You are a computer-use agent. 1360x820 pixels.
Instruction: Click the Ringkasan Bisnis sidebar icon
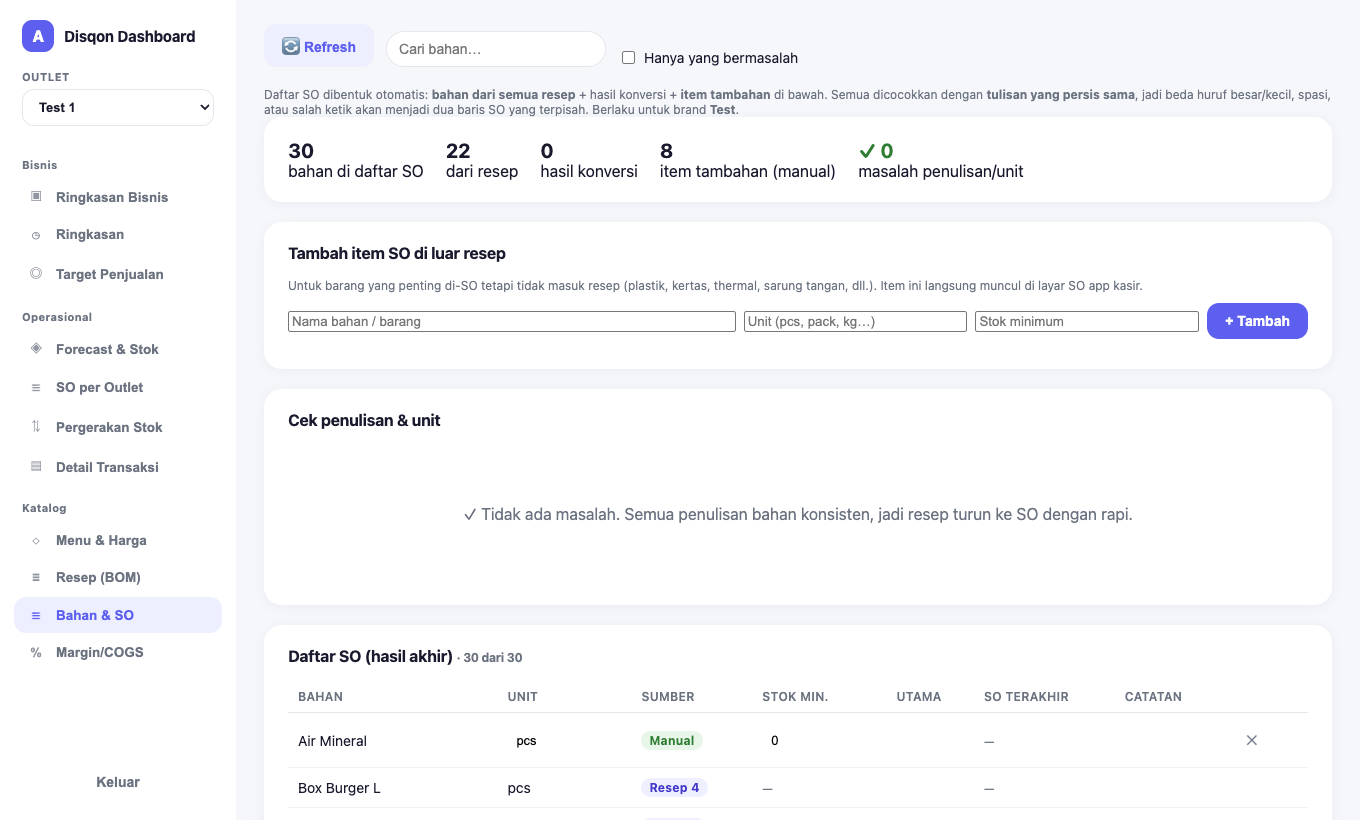click(x=36, y=196)
